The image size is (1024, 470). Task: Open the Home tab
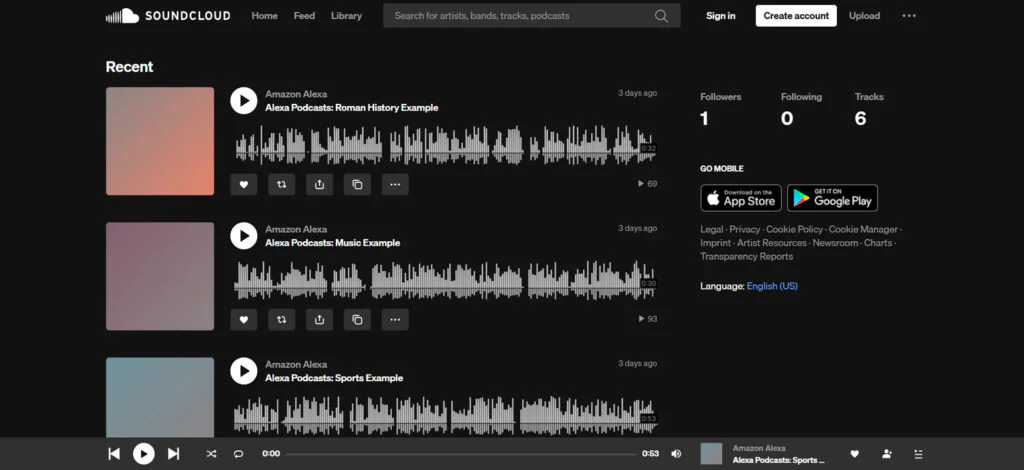[x=264, y=16]
